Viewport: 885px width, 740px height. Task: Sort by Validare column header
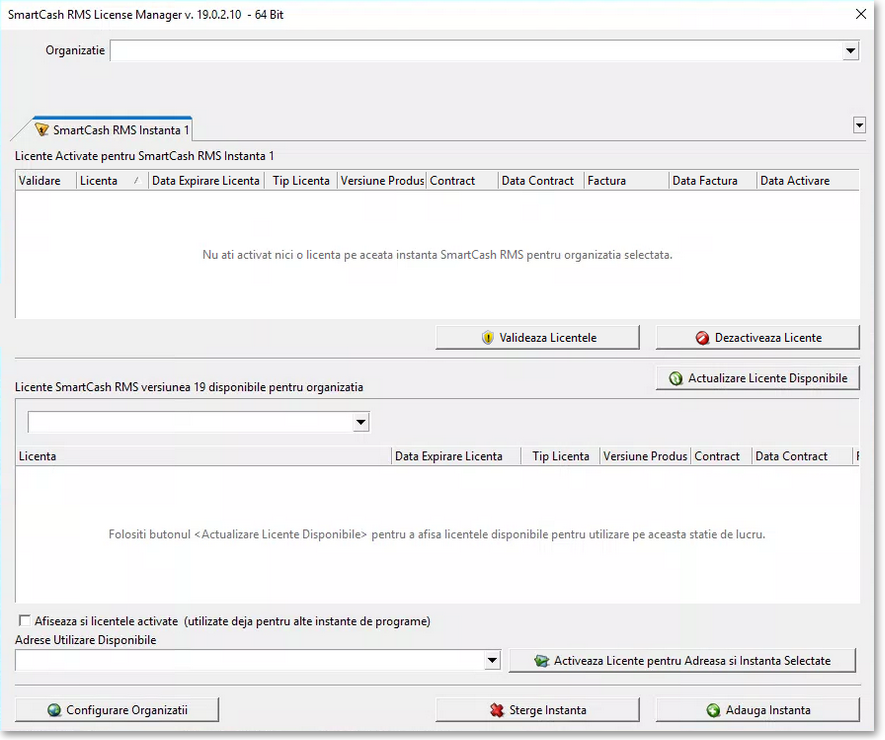[46, 181]
